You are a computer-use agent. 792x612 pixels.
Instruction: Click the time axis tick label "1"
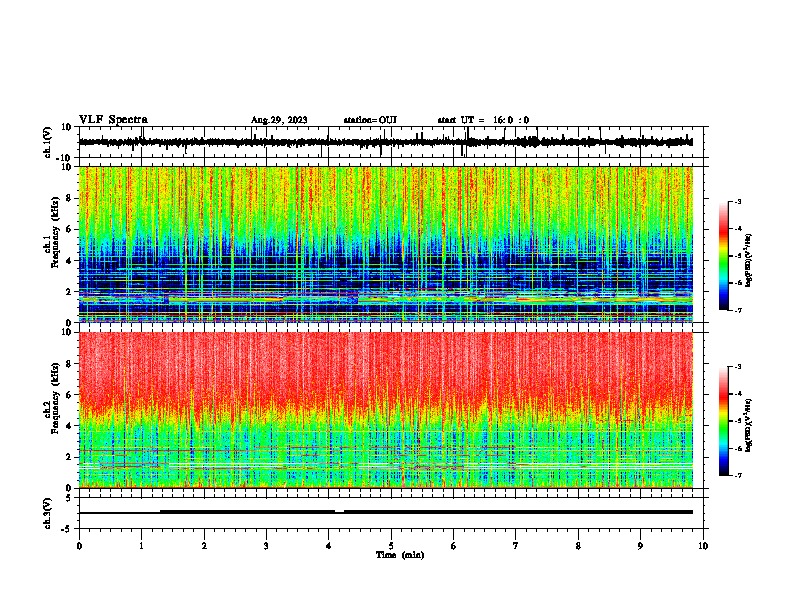click(142, 546)
